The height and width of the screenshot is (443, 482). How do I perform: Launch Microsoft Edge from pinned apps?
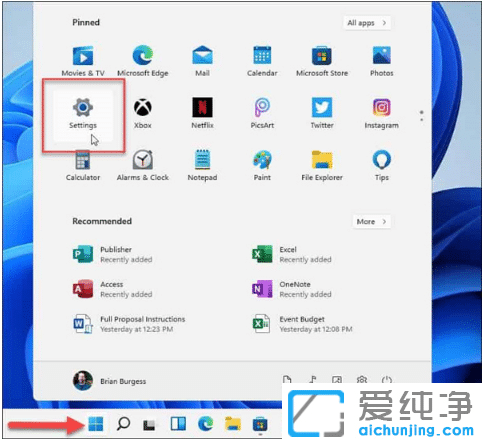point(143,61)
